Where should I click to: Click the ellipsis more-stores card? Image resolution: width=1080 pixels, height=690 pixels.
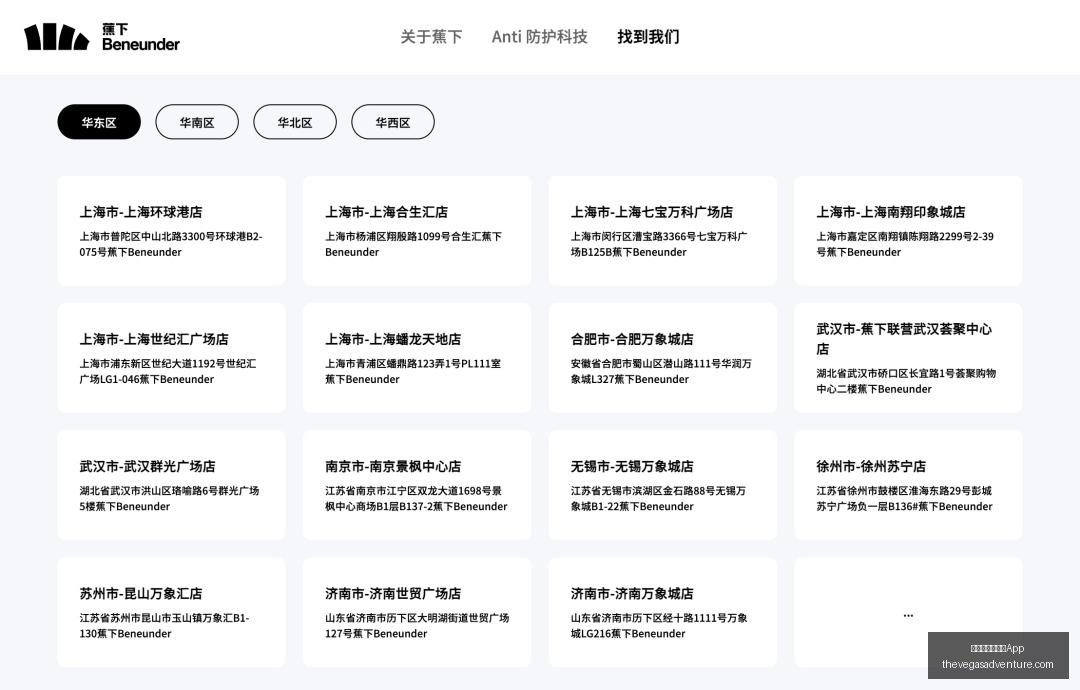coord(908,613)
